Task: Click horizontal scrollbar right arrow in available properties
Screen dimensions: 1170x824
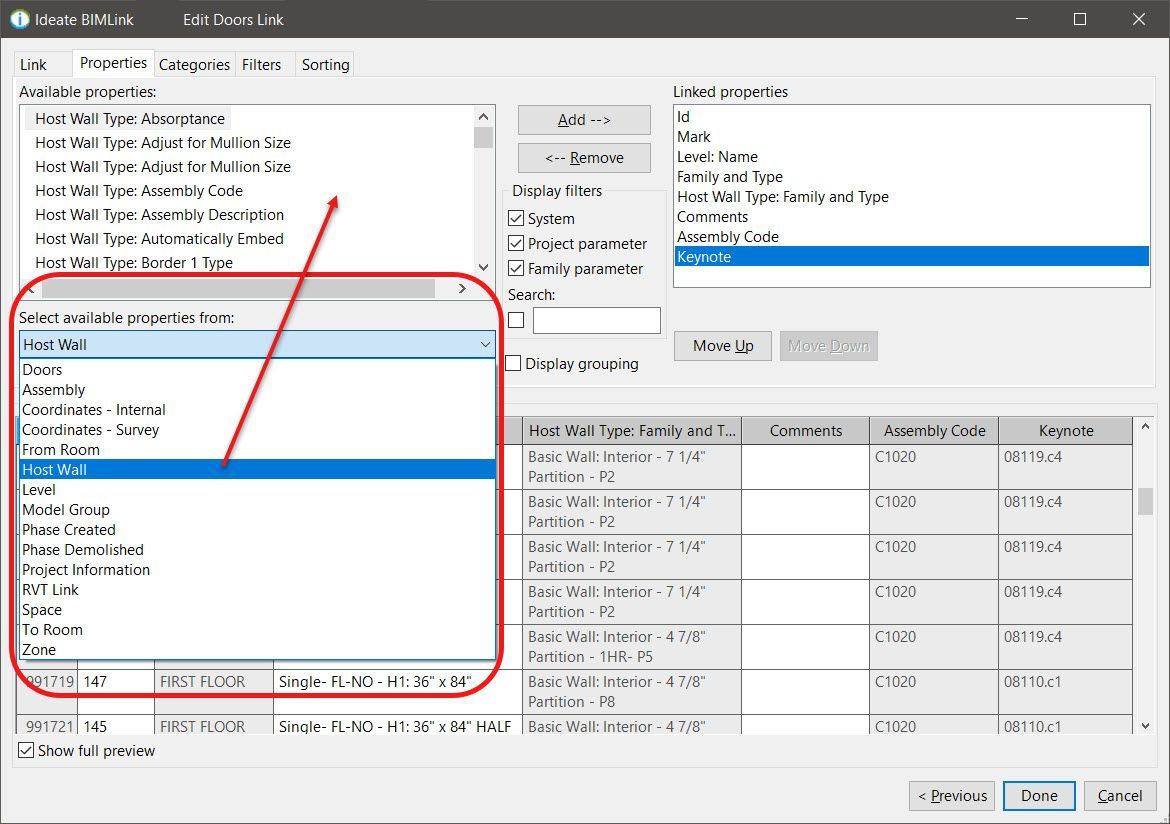Action: 463,288
